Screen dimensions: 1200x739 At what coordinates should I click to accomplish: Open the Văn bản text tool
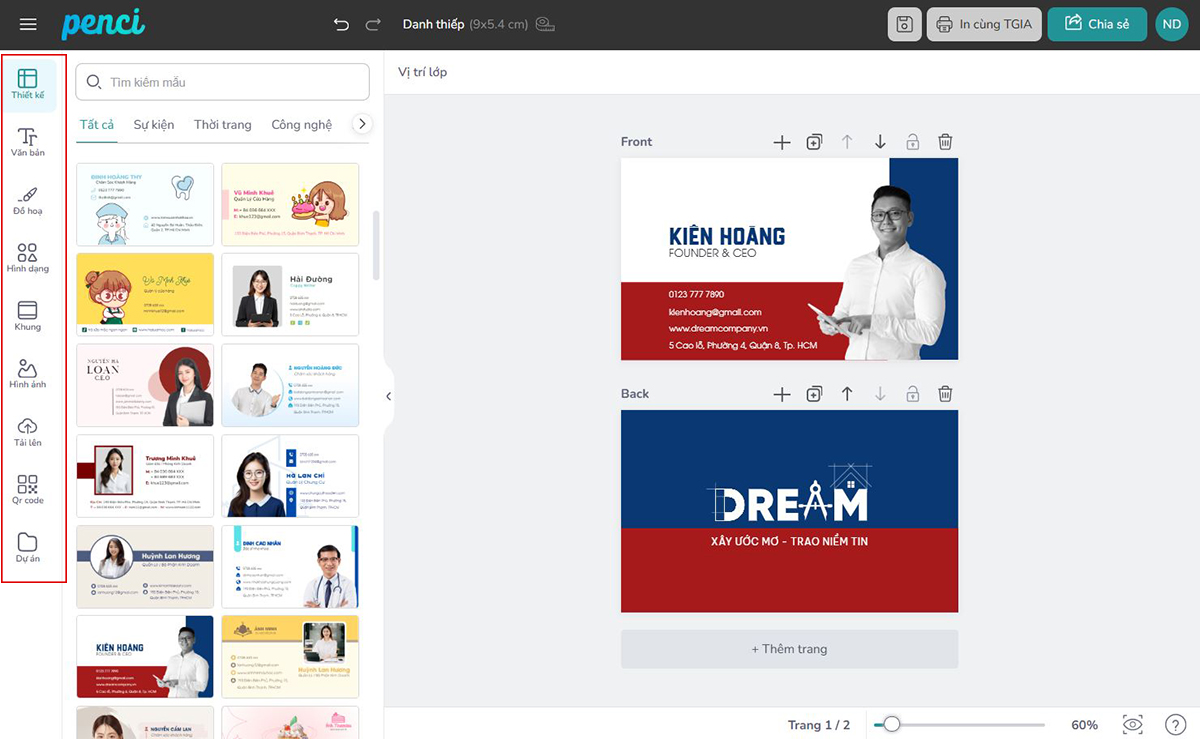click(28, 142)
